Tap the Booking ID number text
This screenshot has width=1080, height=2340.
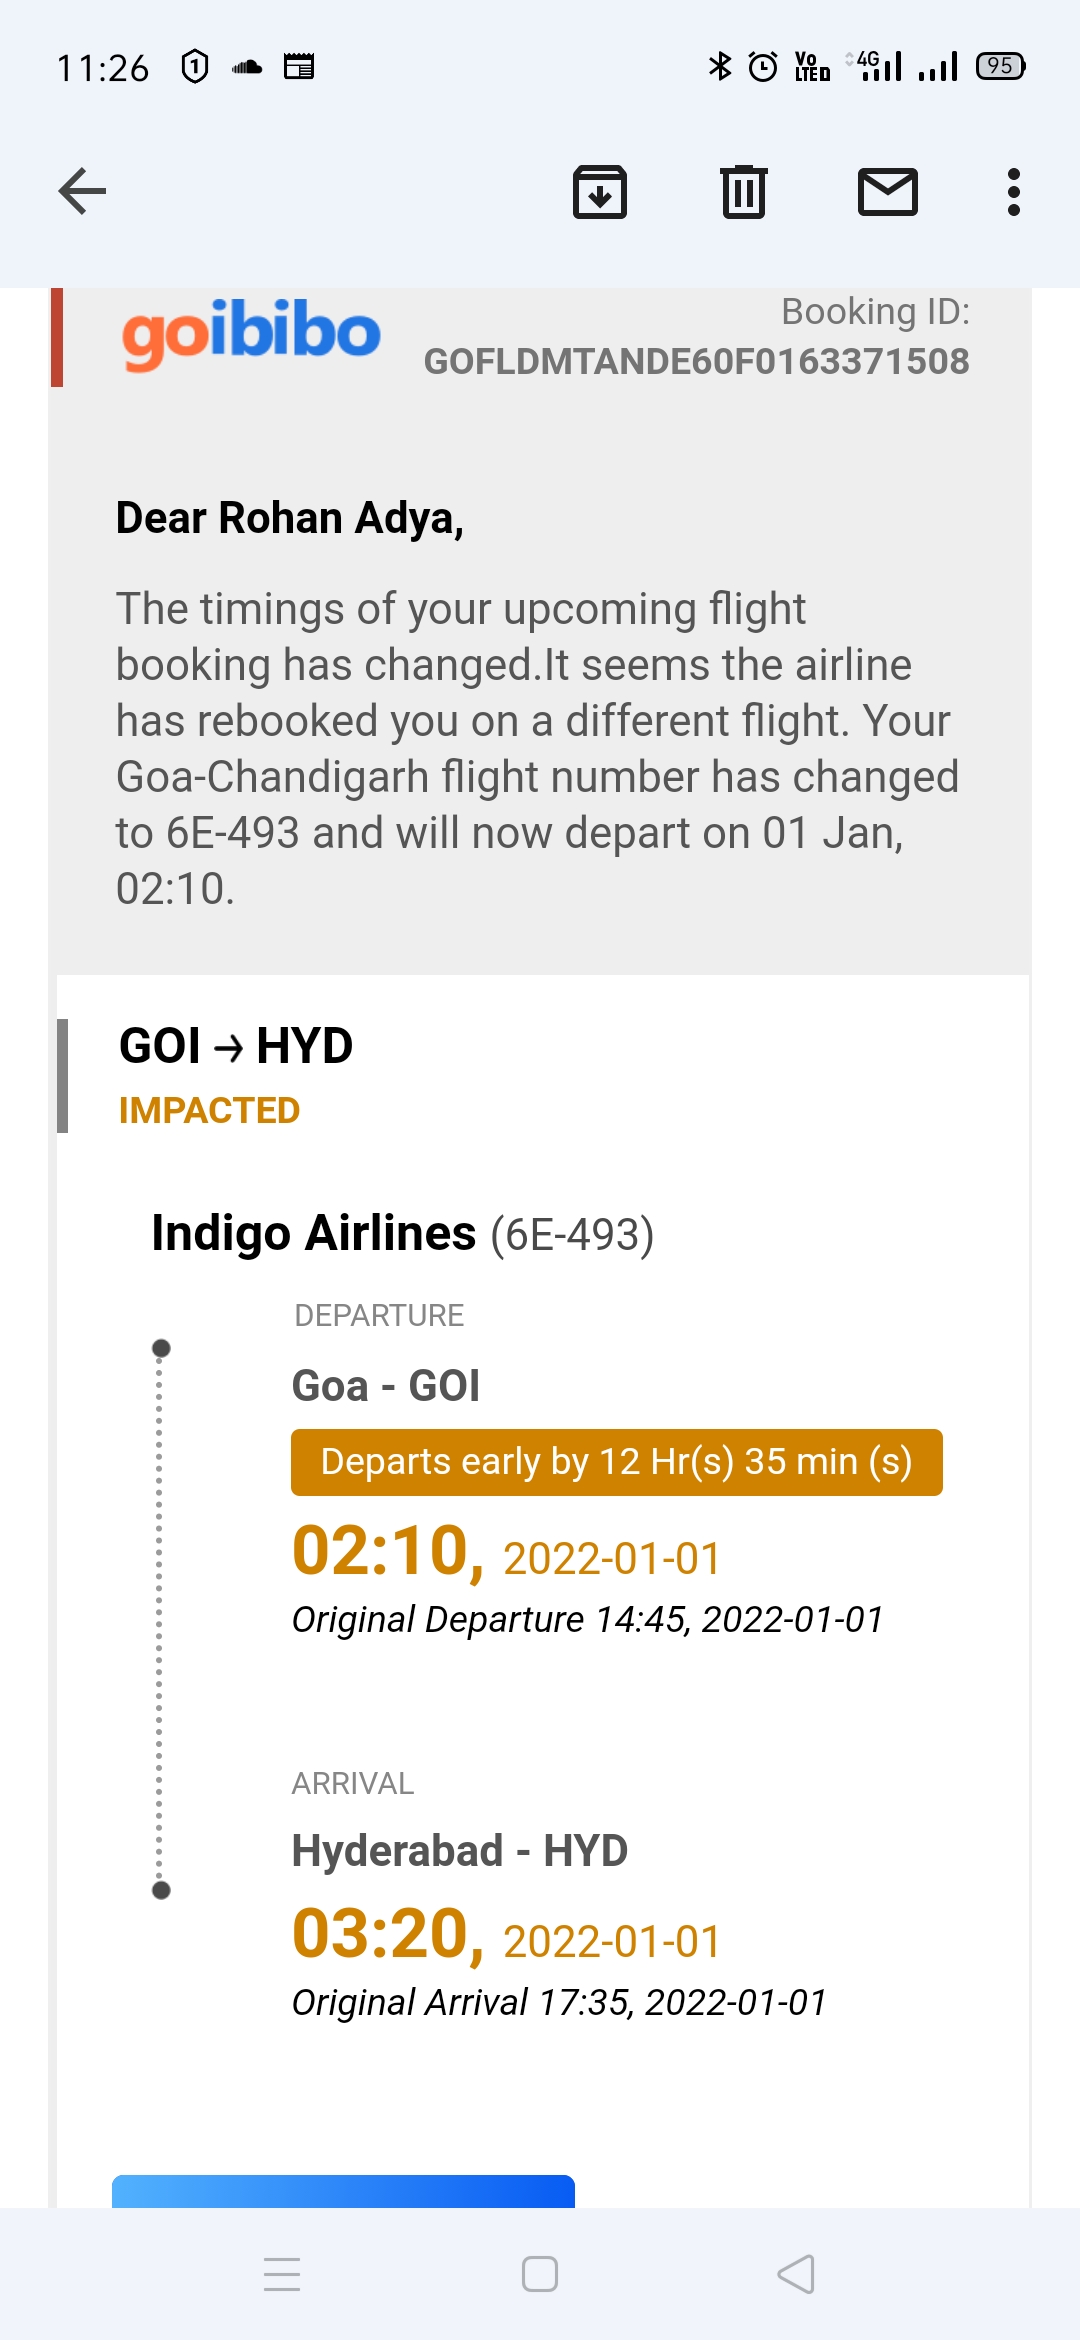[696, 361]
